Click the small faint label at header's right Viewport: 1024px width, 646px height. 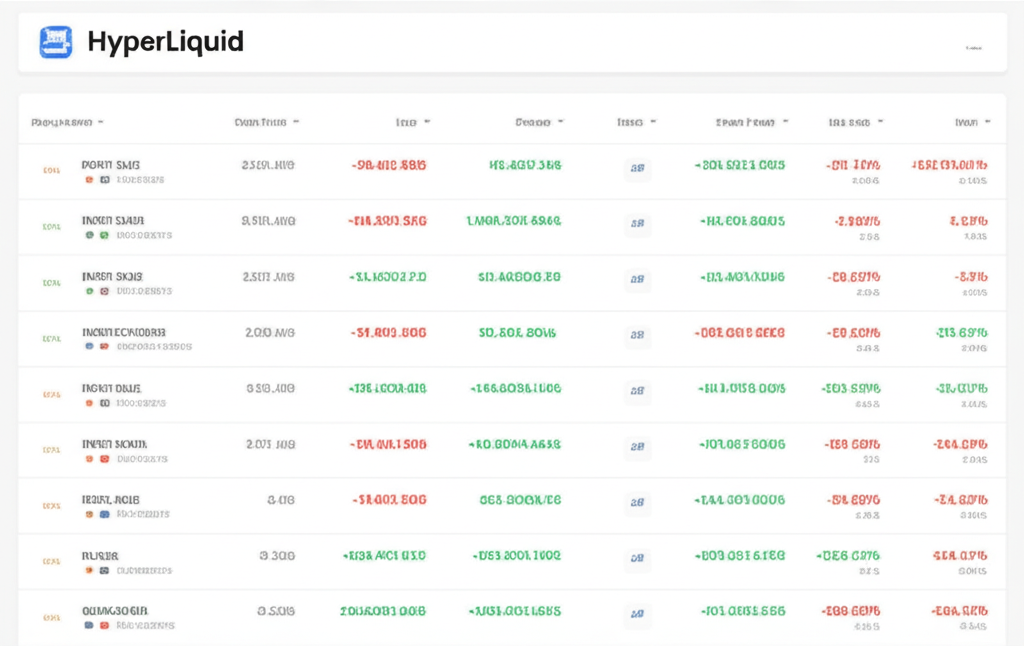(x=974, y=48)
